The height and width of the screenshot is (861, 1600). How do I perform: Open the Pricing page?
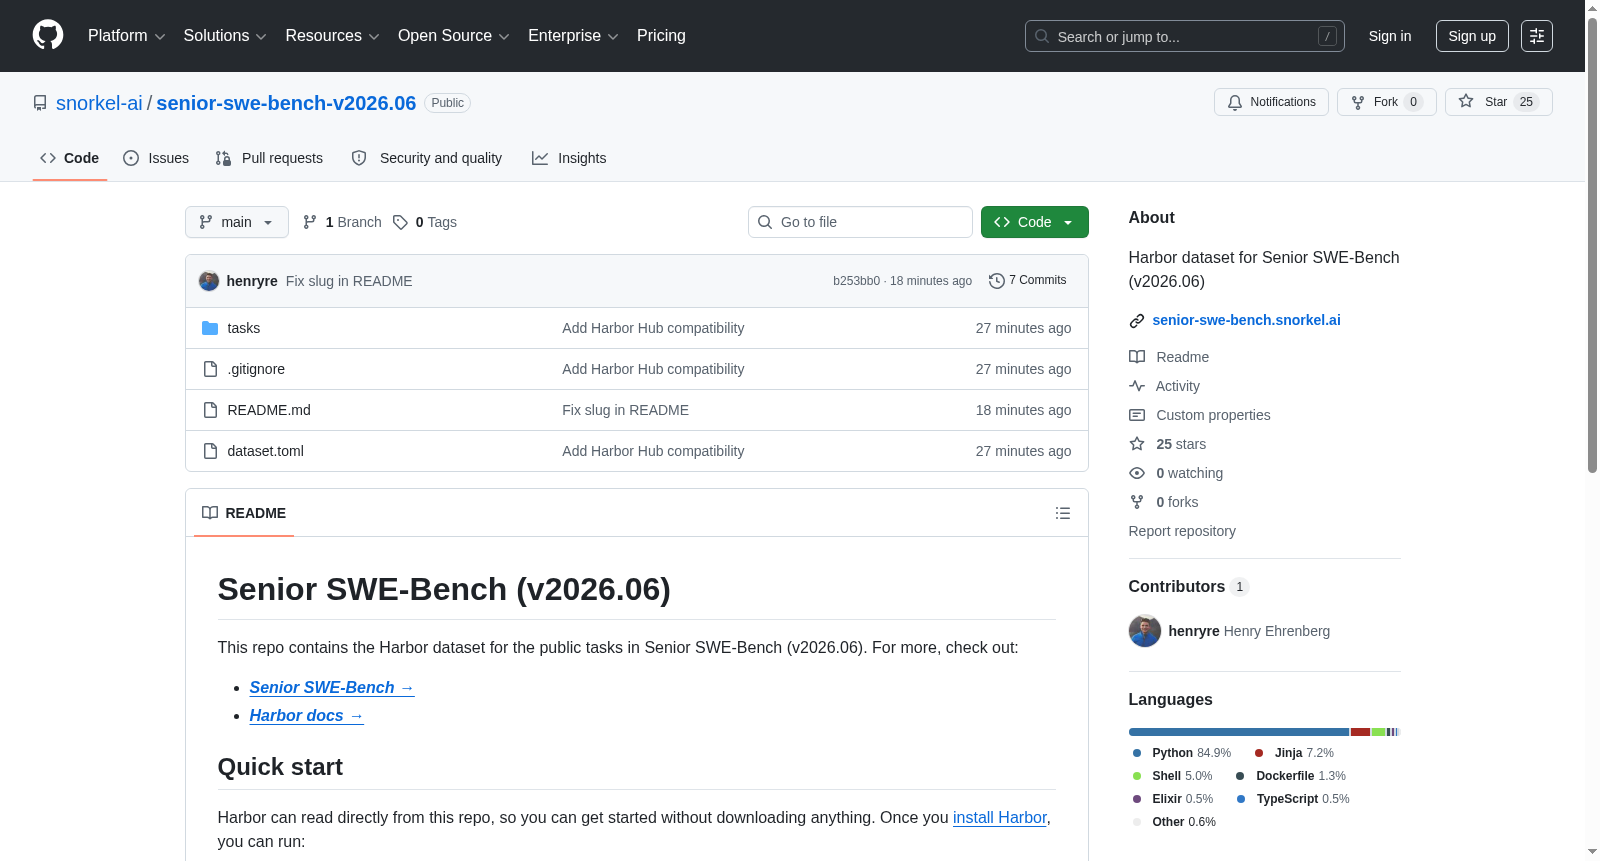pos(661,36)
